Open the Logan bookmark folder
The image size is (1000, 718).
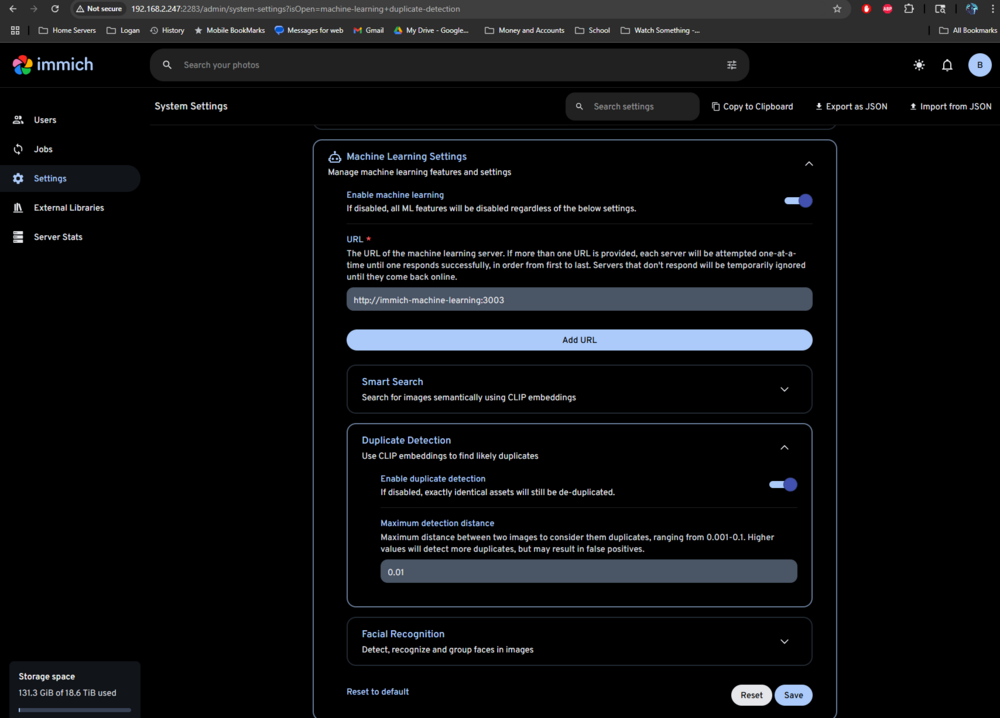coord(123,31)
